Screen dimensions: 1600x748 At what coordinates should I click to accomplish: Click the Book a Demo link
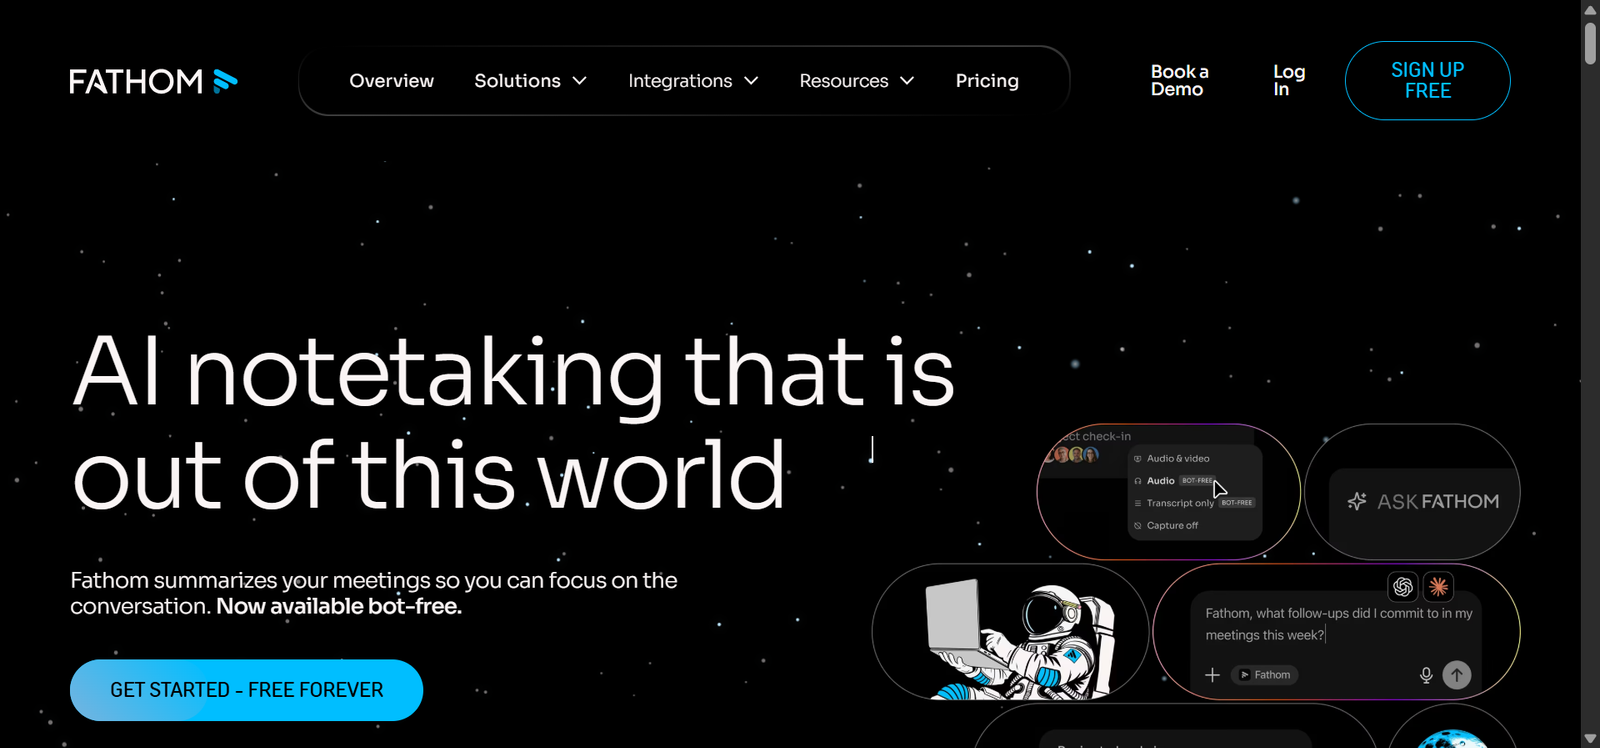(1179, 80)
